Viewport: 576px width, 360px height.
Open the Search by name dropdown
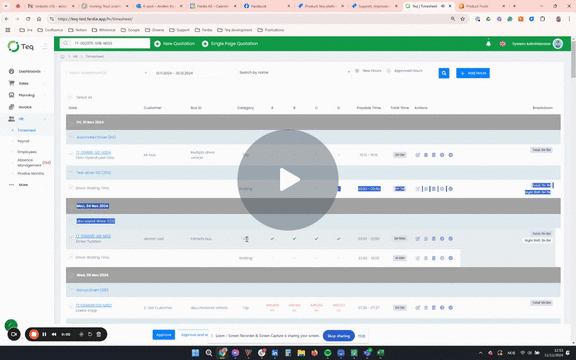coord(294,72)
